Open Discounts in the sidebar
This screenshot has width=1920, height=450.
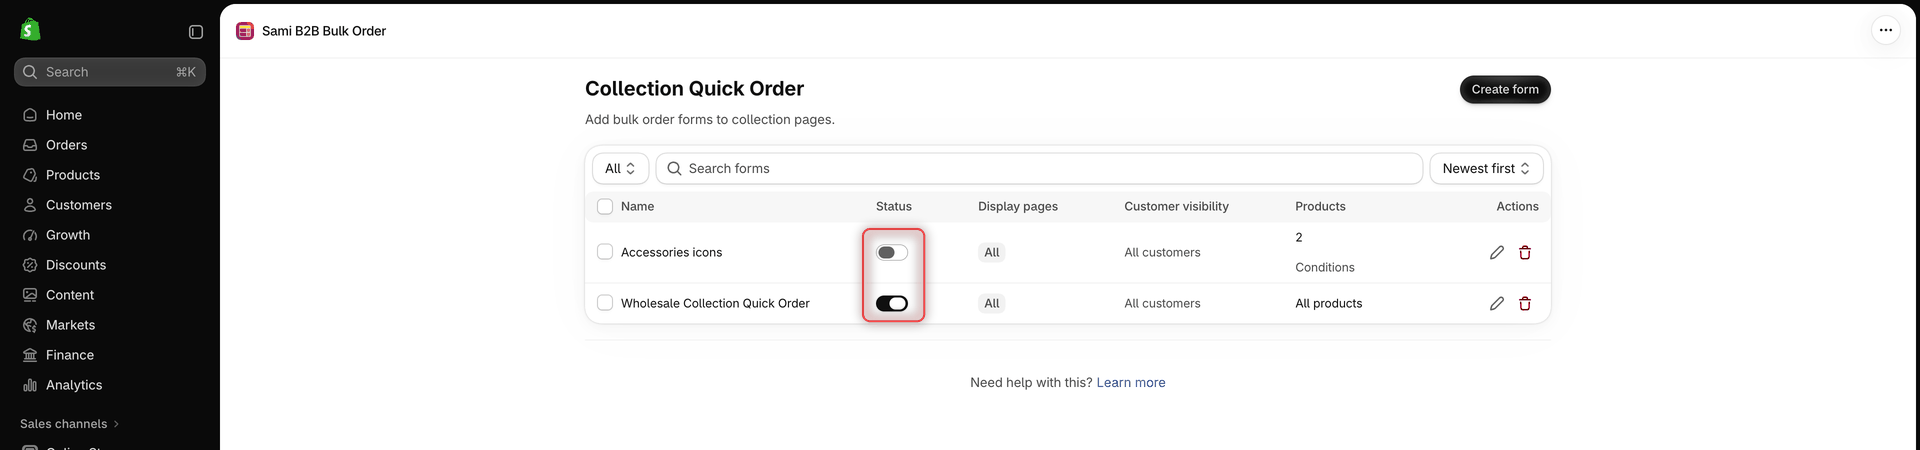[x=76, y=265]
